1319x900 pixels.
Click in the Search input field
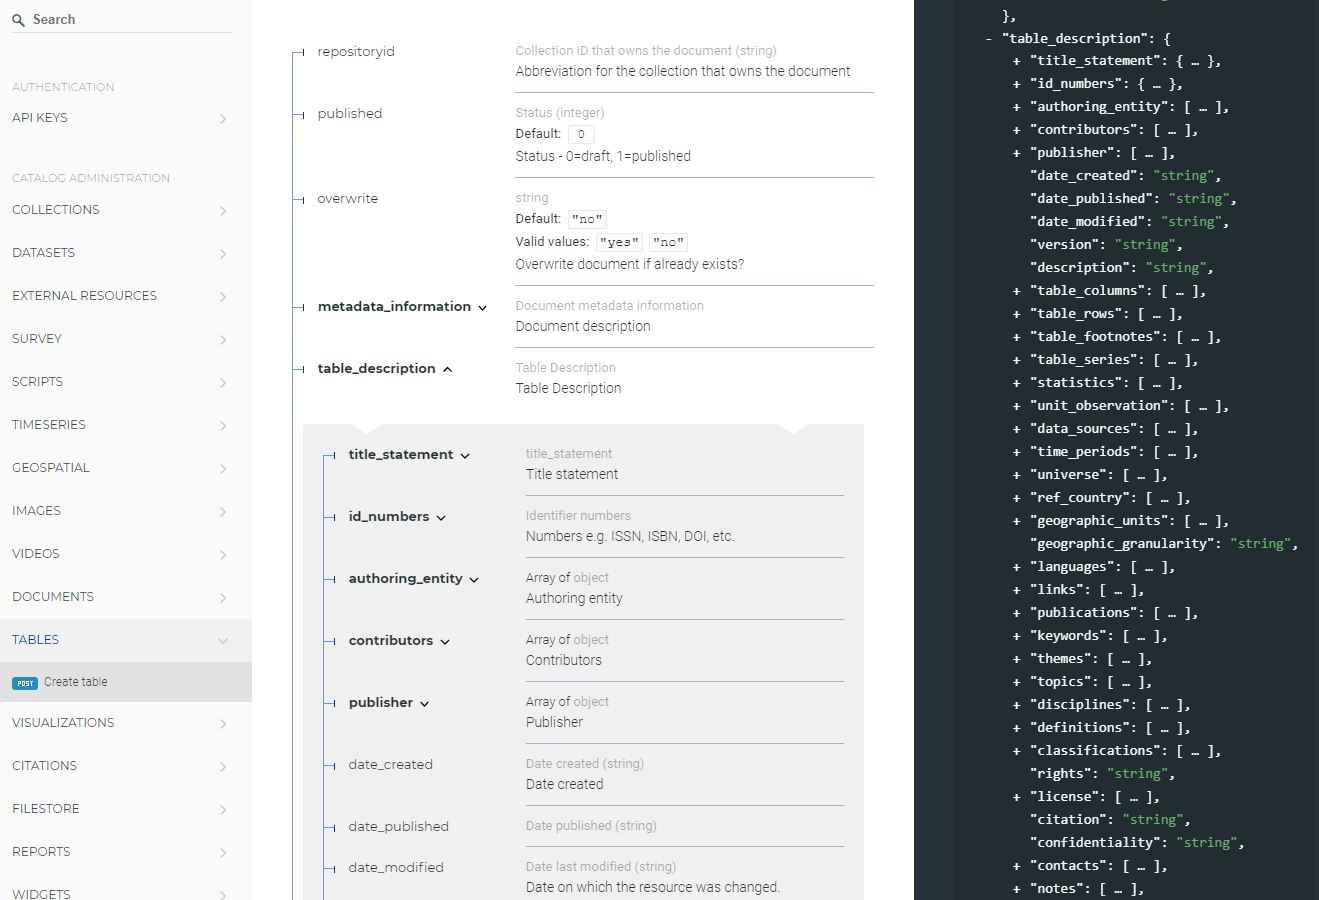pyautogui.click(x=130, y=20)
